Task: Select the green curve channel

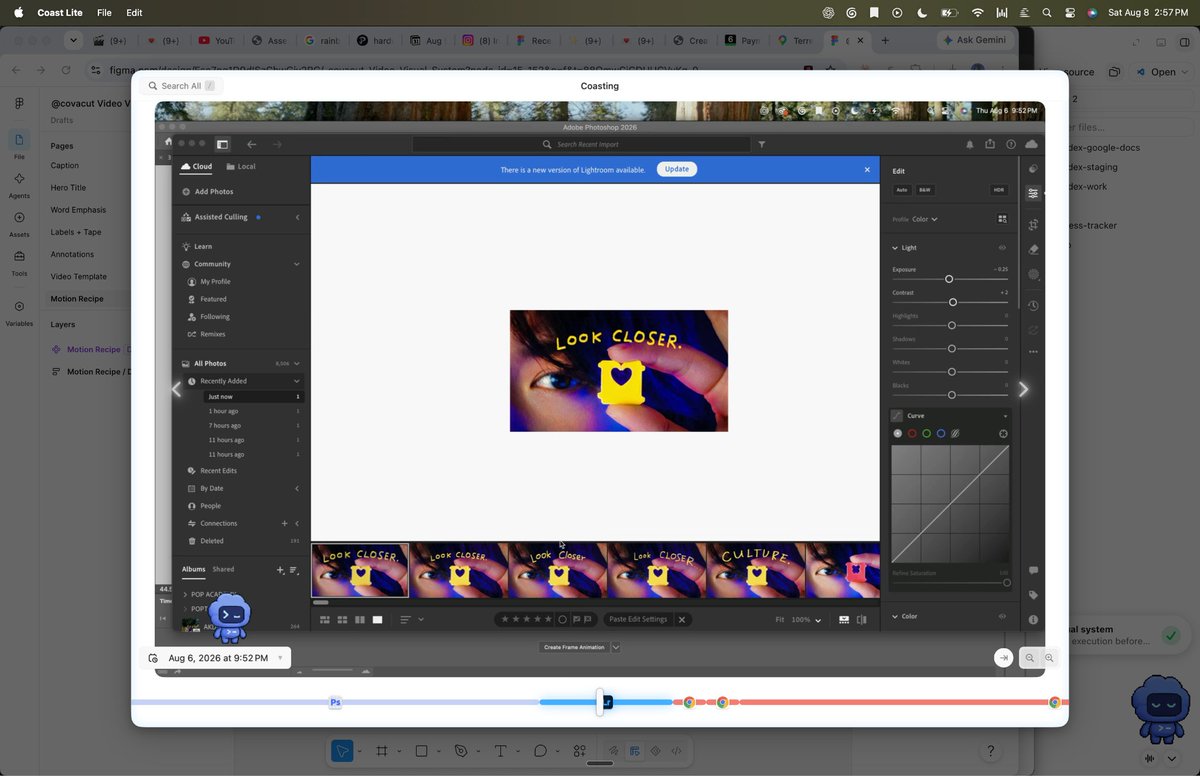Action: pos(926,434)
